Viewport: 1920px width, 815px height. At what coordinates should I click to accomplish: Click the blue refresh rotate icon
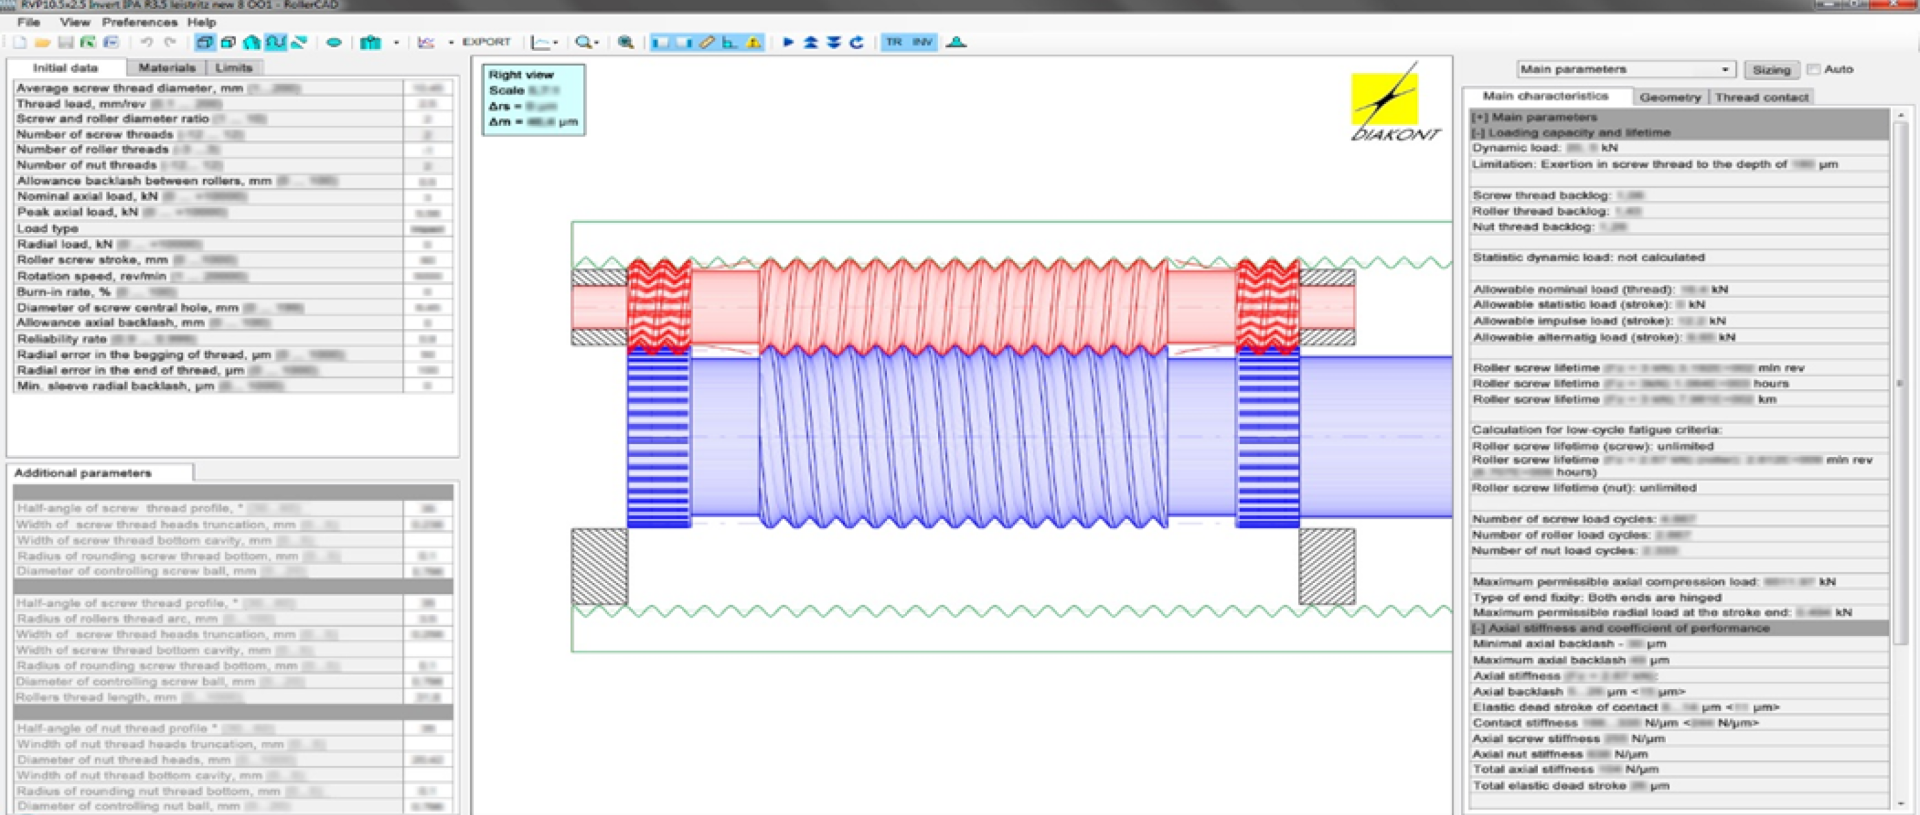[x=857, y=42]
